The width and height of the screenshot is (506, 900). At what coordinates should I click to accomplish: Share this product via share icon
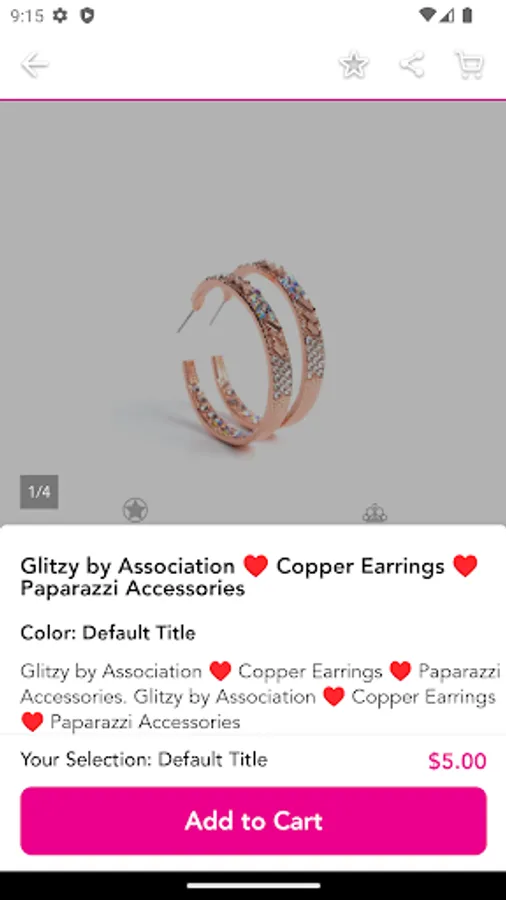pos(412,65)
